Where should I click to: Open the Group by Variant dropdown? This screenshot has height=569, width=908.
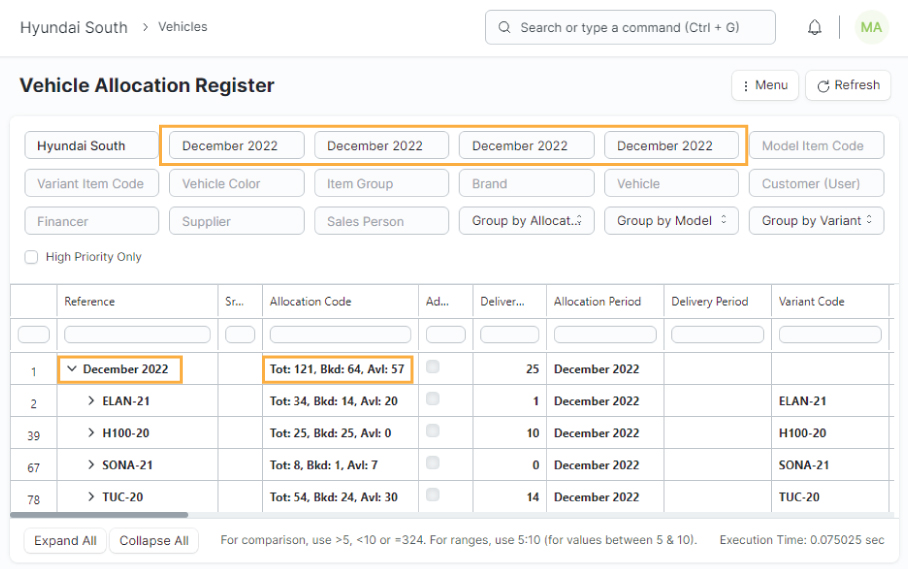(817, 221)
